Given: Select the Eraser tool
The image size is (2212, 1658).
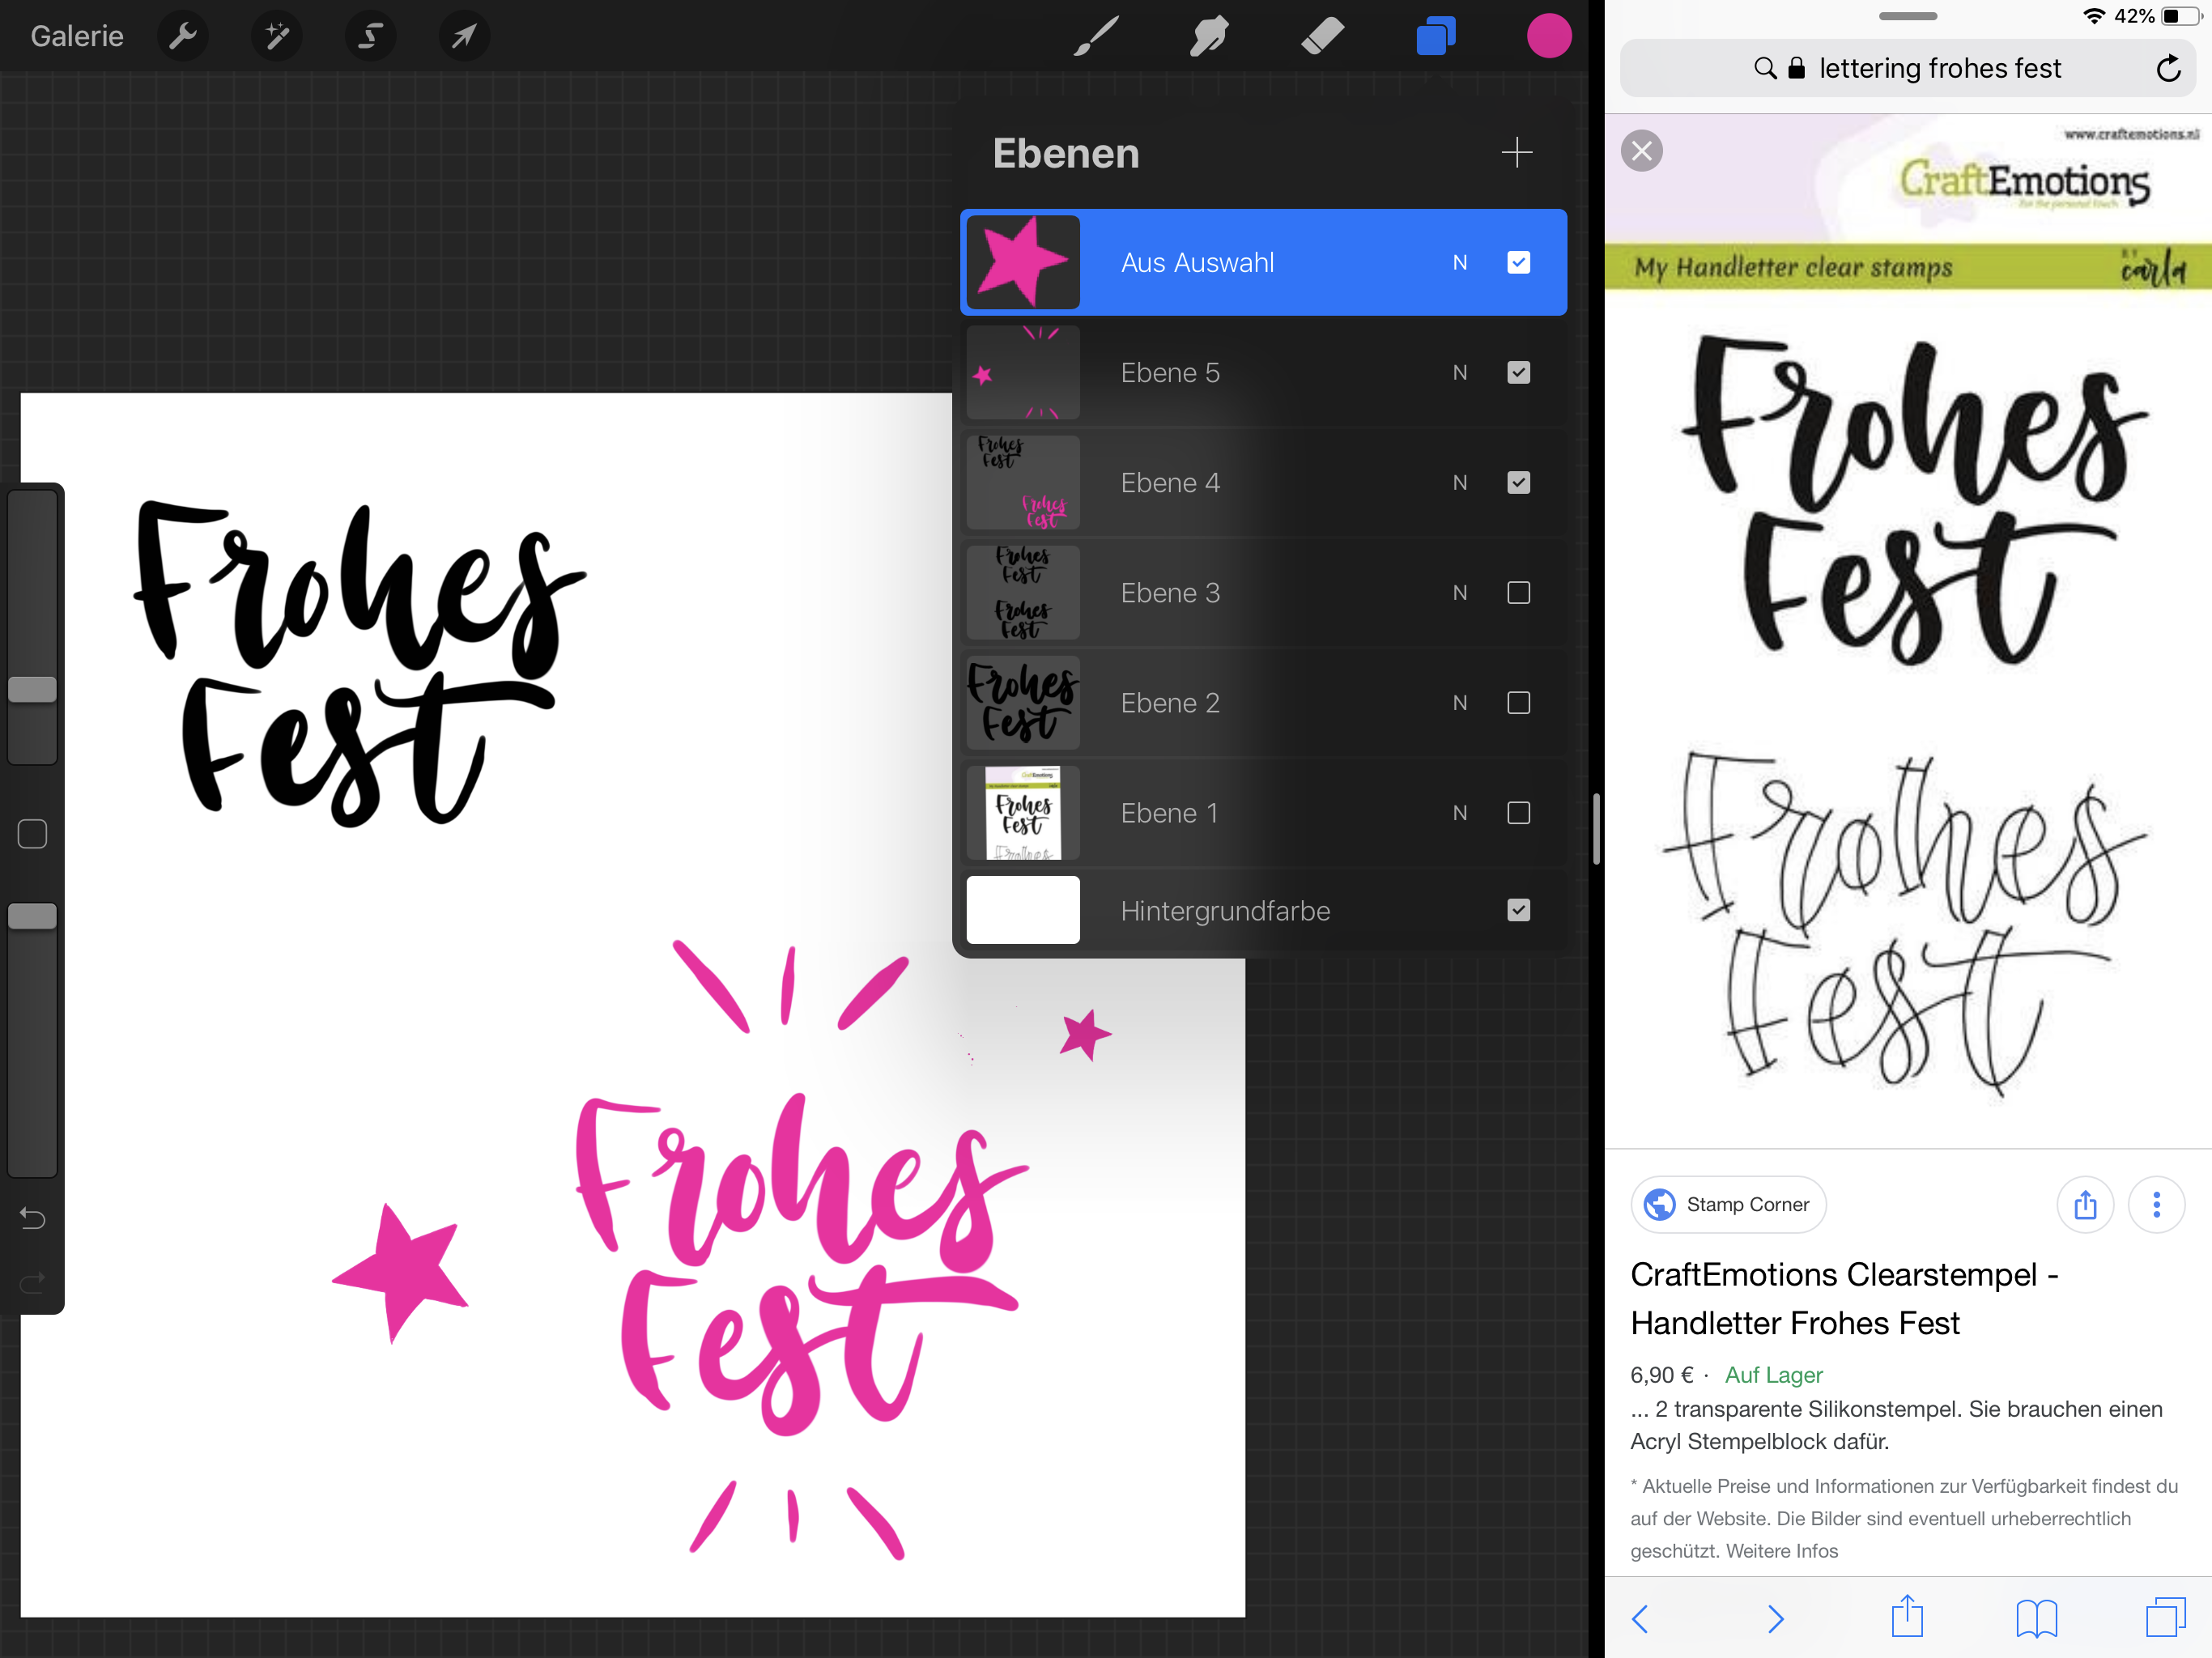Looking at the screenshot, I should (1322, 37).
